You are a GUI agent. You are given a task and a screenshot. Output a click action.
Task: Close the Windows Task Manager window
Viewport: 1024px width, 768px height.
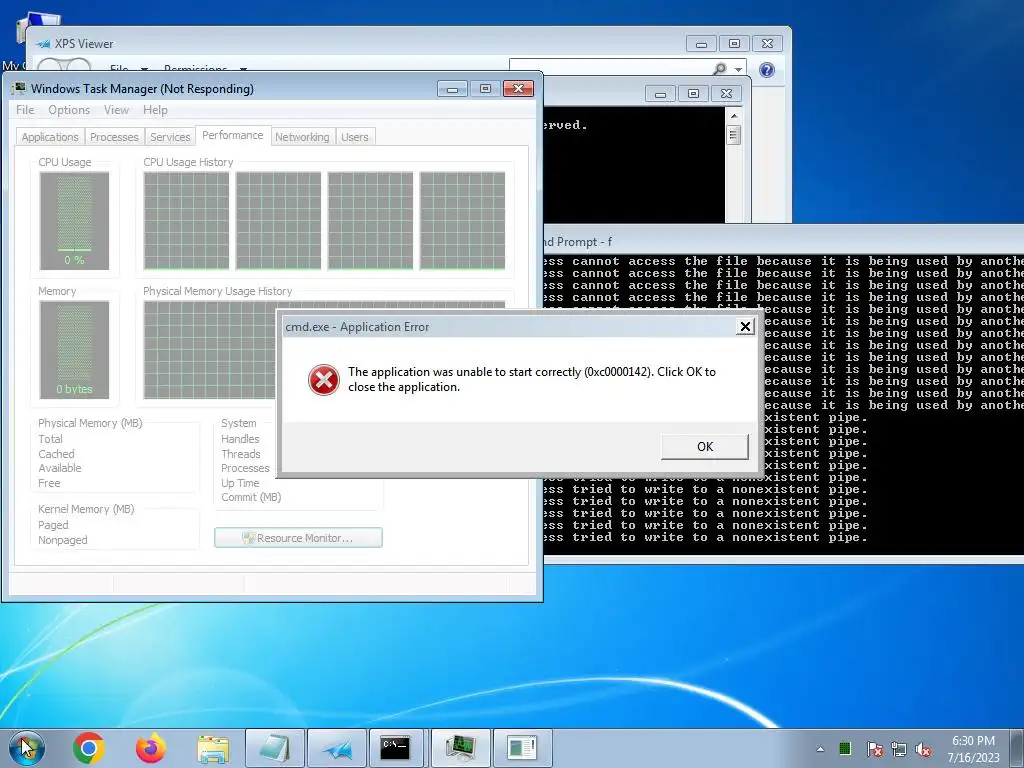tap(519, 88)
